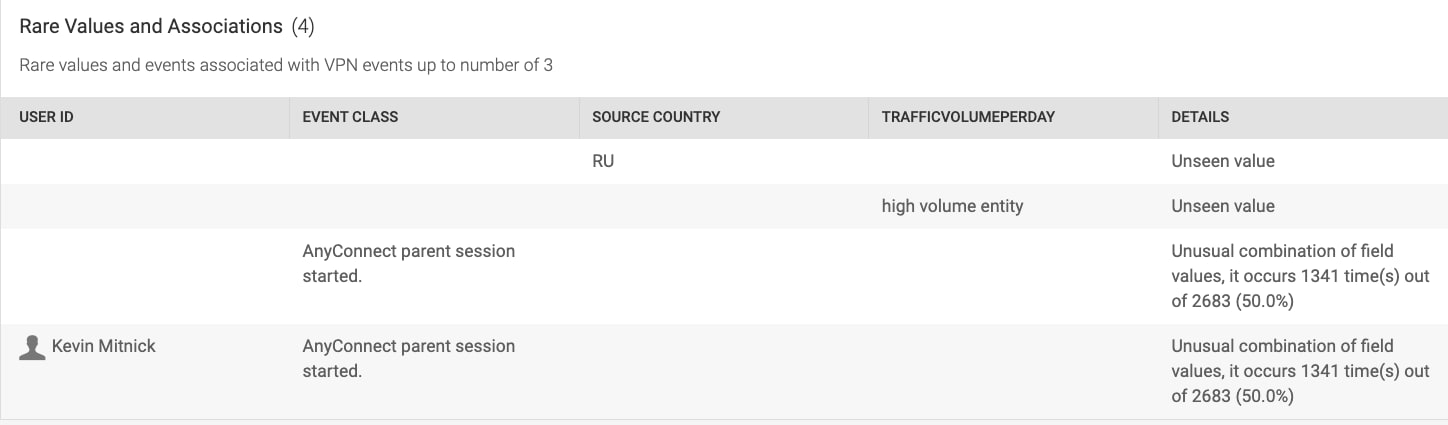The width and height of the screenshot is (1448, 425).
Task: Click the user avatar icon beside Kevin Mitnick
Action: coord(32,347)
